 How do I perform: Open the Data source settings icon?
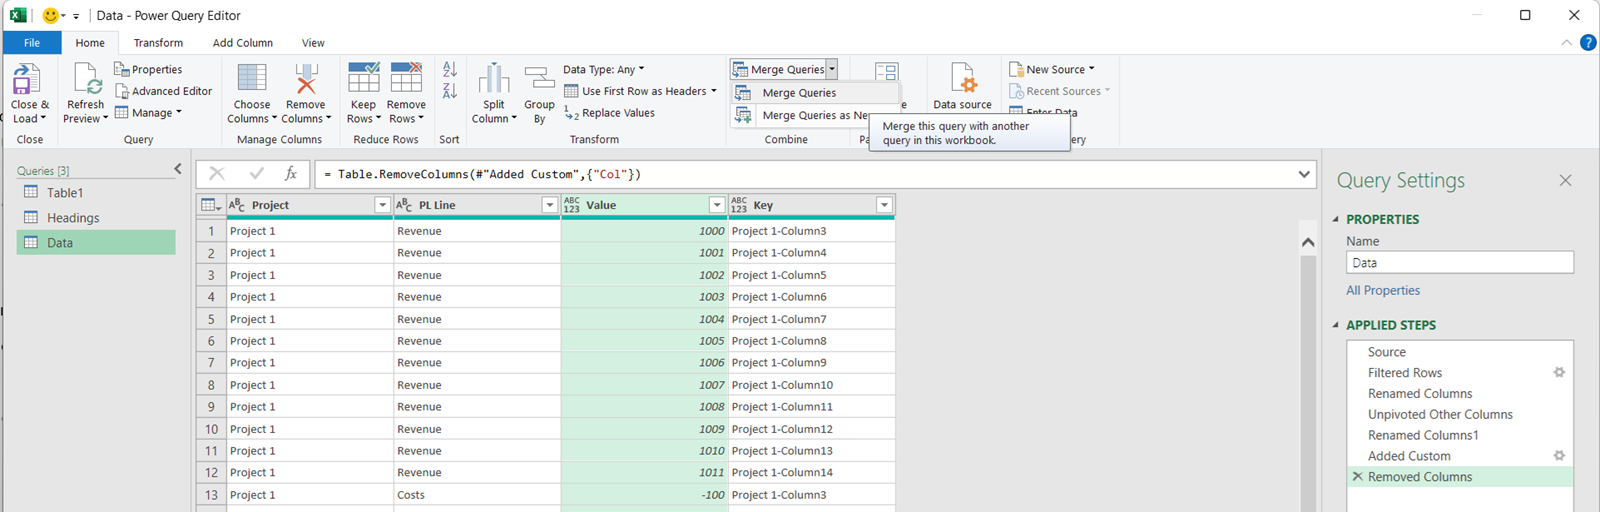point(962,80)
